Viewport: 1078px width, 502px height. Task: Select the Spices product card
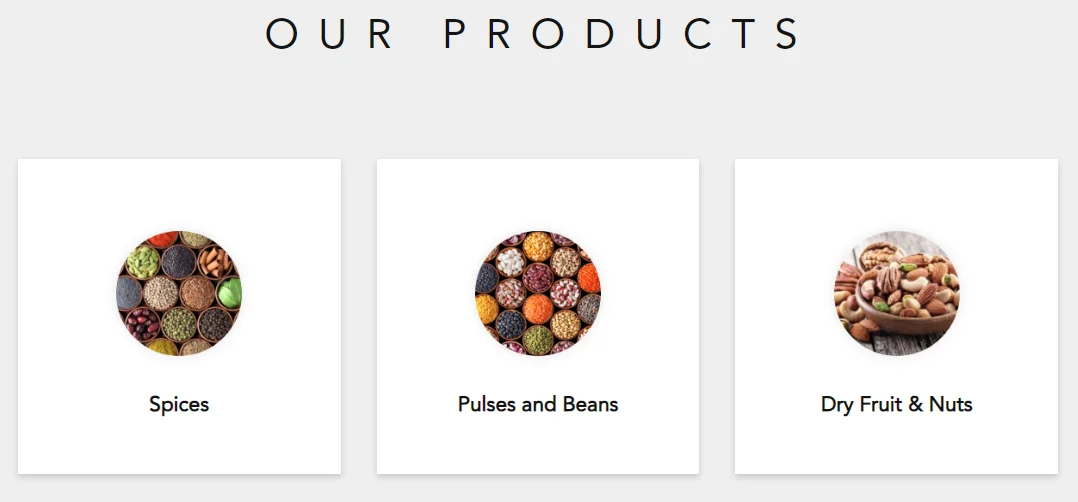pos(179,440)
